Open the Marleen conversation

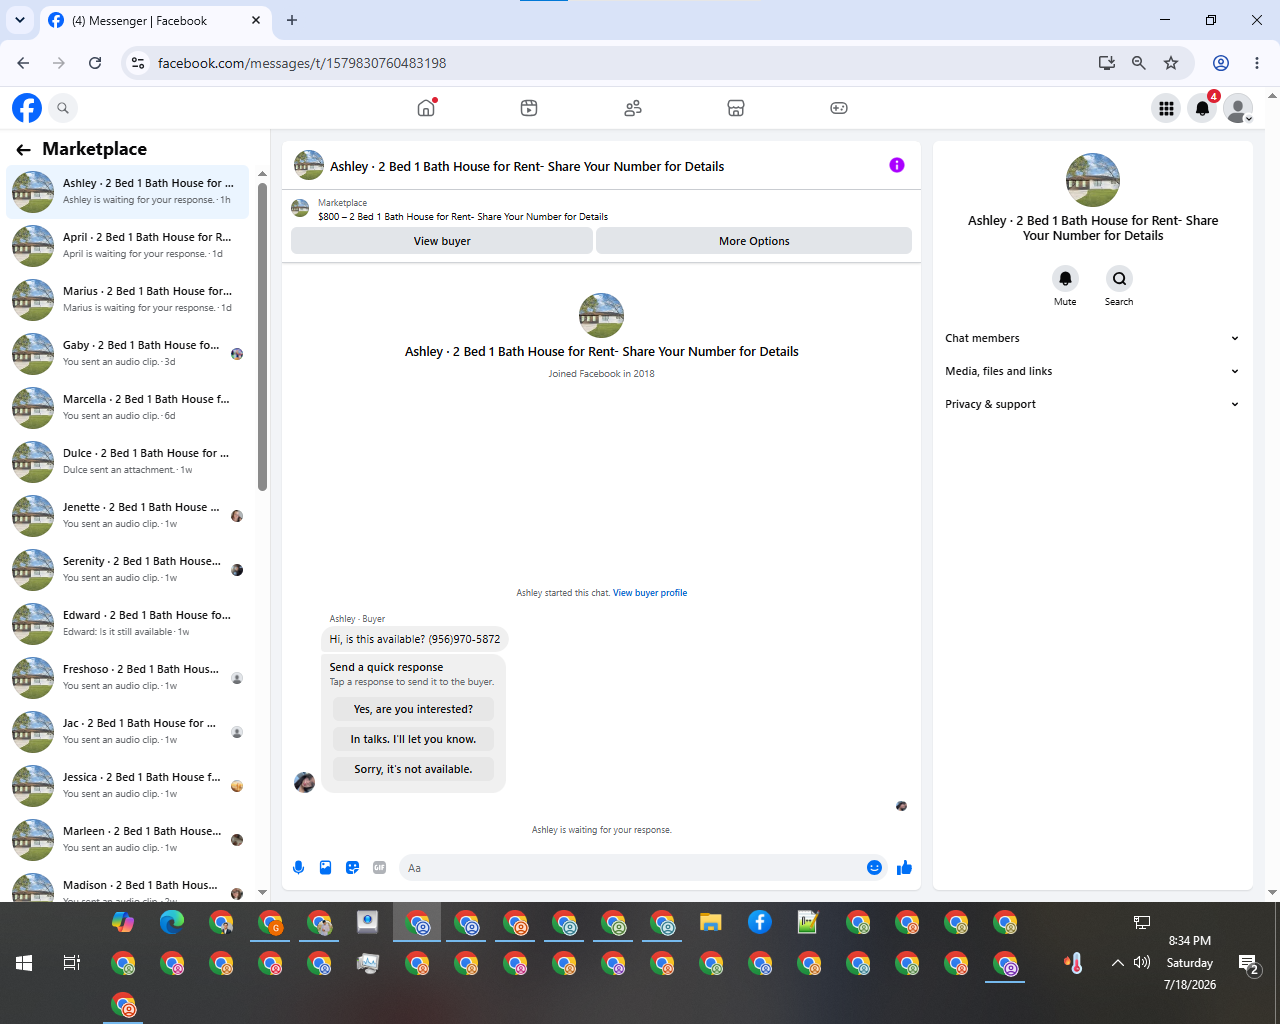point(128,839)
